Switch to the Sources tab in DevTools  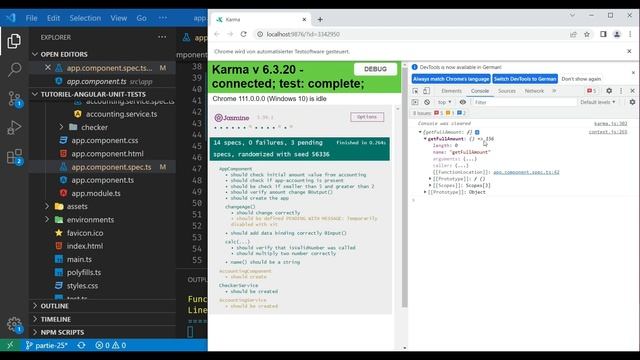(x=507, y=91)
